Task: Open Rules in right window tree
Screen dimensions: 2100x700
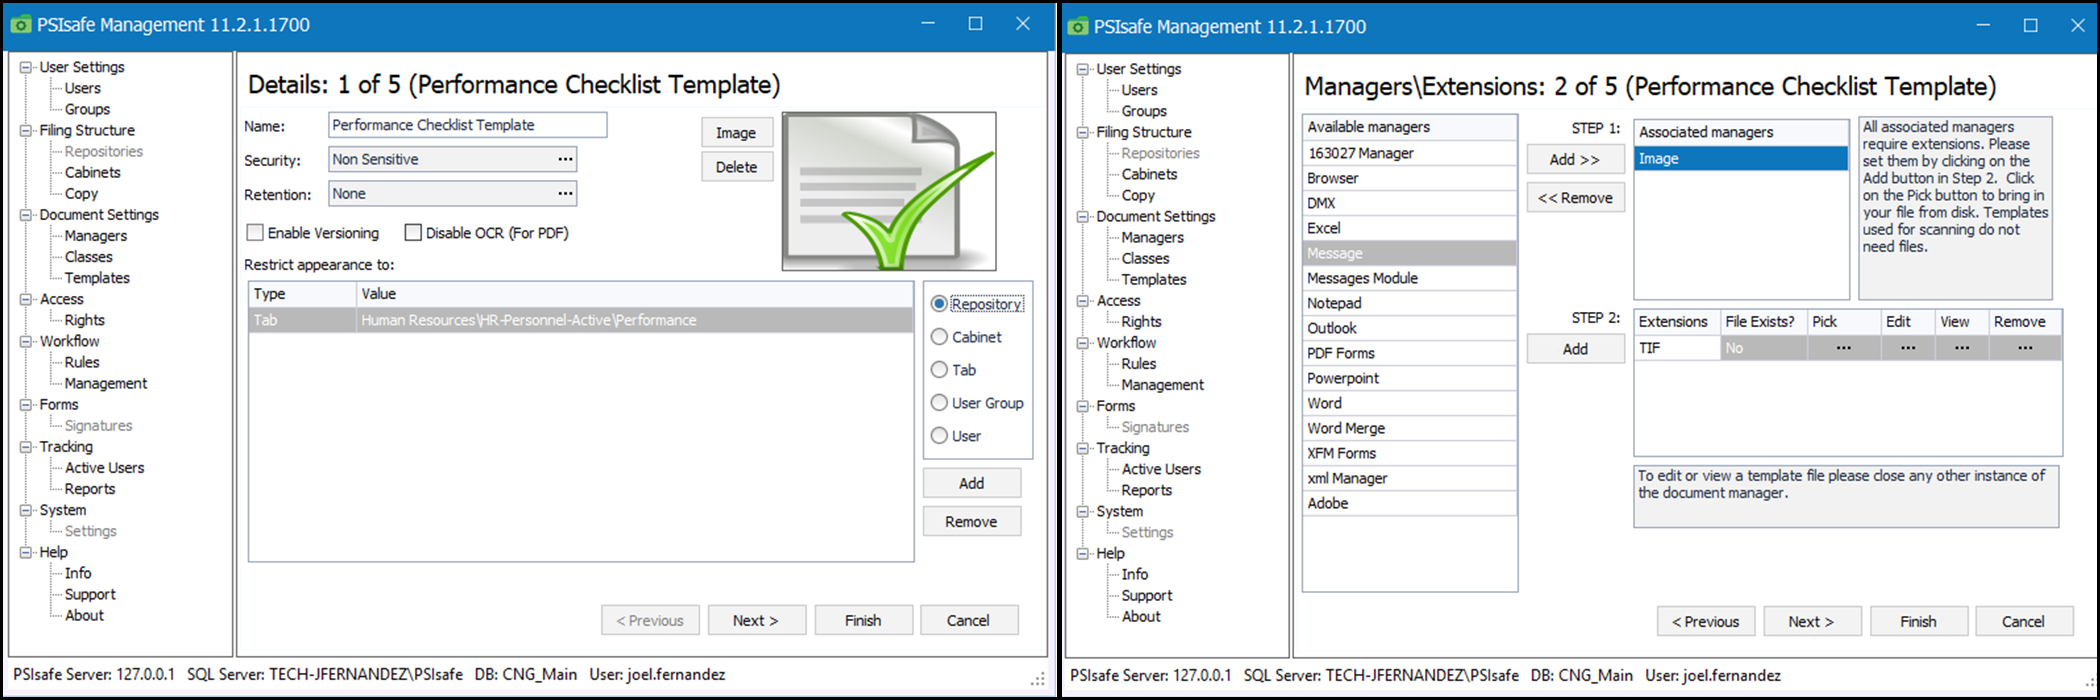Action: tap(1139, 364)
